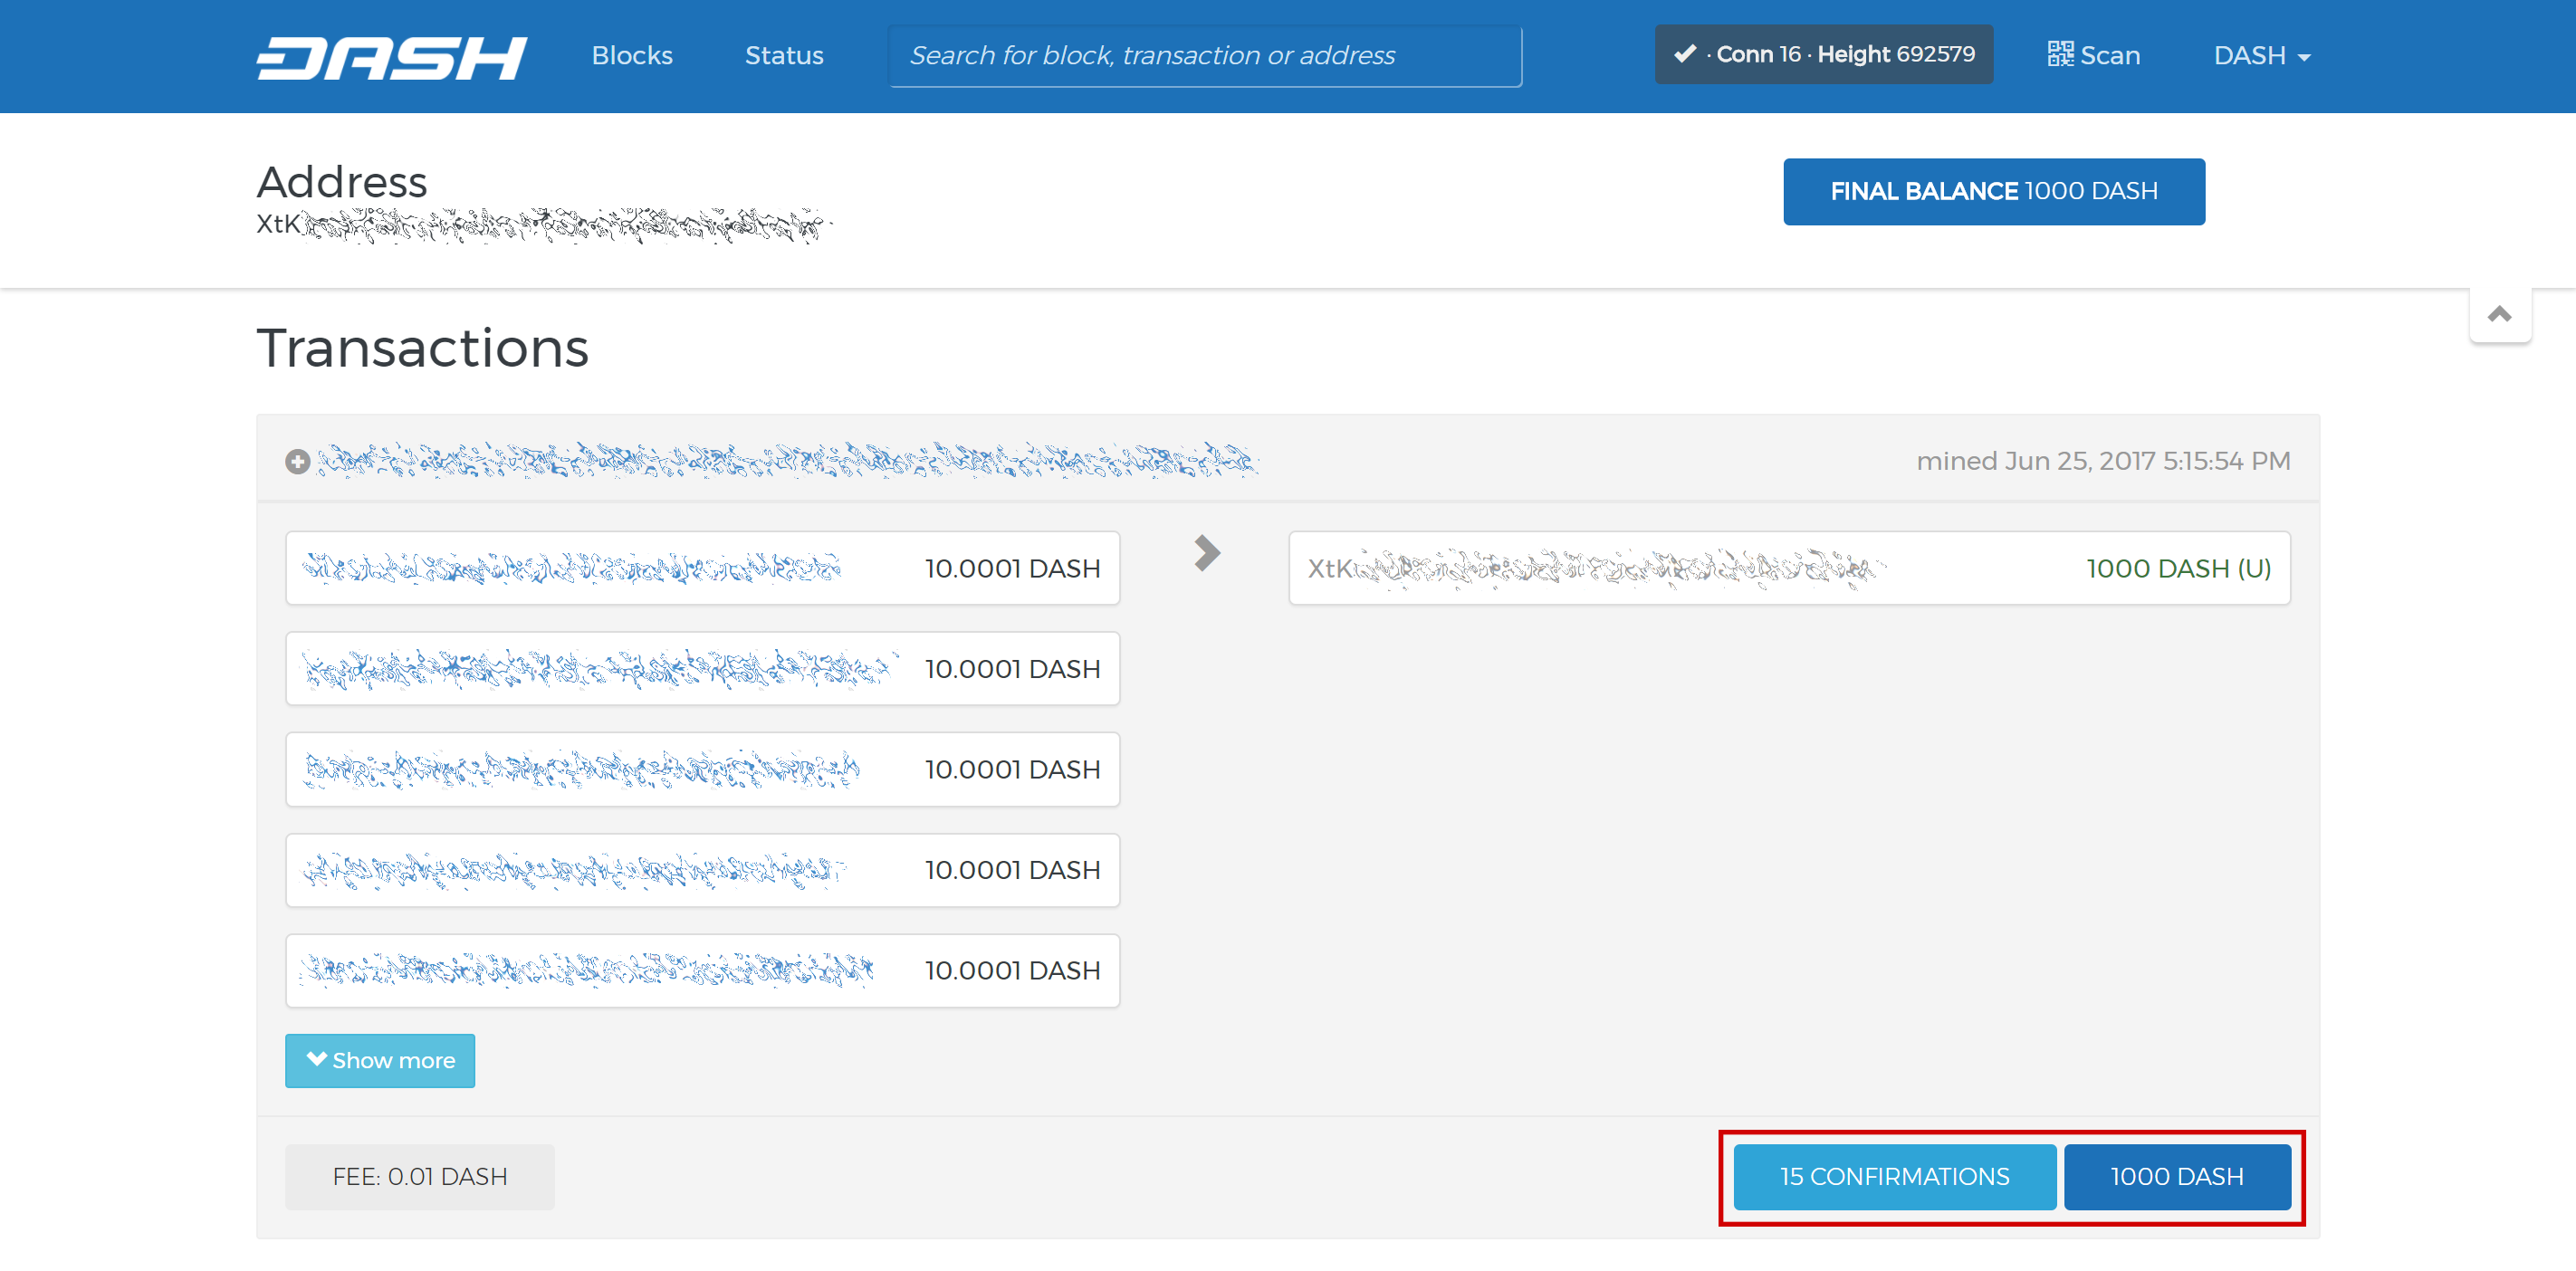Expand inputs with Show more

(x=380, y=1060)
